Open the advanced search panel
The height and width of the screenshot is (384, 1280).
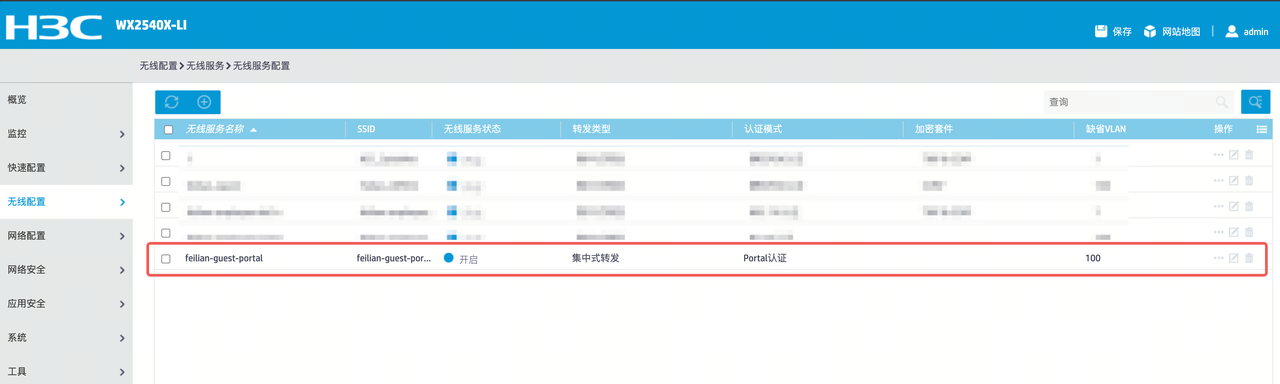coord(1256,102)
